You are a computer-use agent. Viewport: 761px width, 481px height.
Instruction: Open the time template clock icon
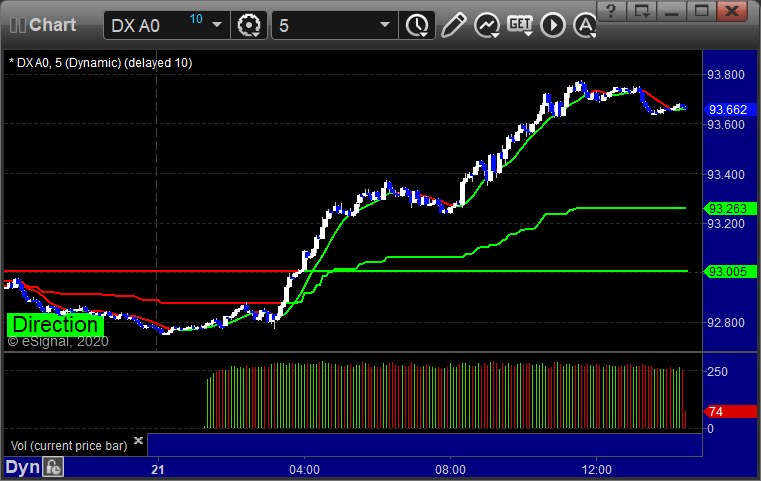417,25
